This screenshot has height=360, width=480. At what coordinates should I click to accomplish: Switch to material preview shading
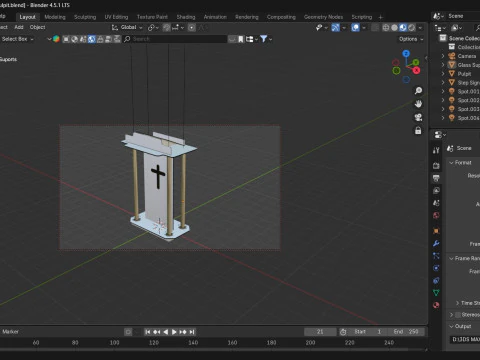403,27
